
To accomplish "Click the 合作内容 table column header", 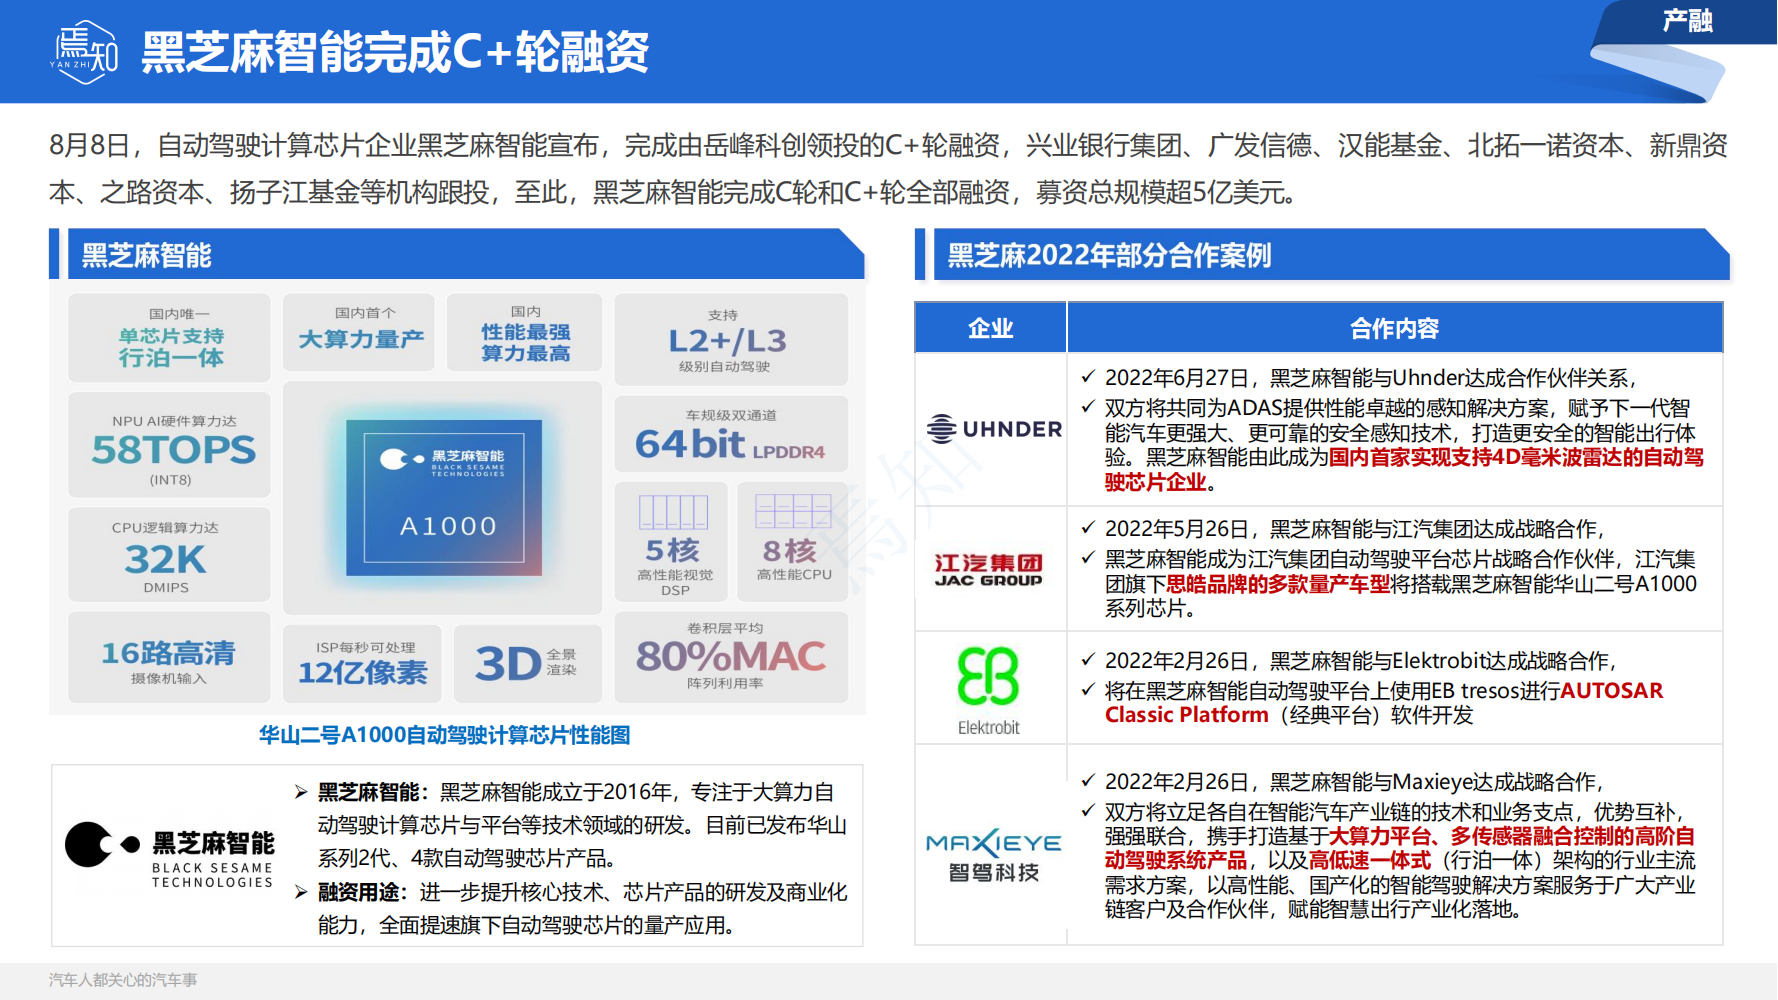I will coord(1395,328).
